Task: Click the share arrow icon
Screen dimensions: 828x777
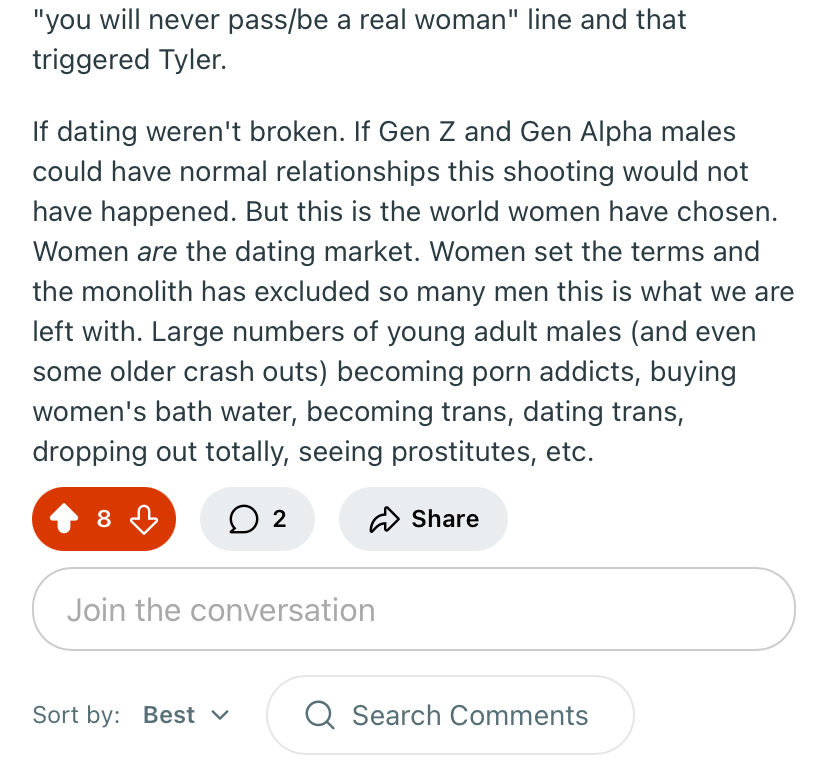Action: pyautogui.click(x=384, y=519)
